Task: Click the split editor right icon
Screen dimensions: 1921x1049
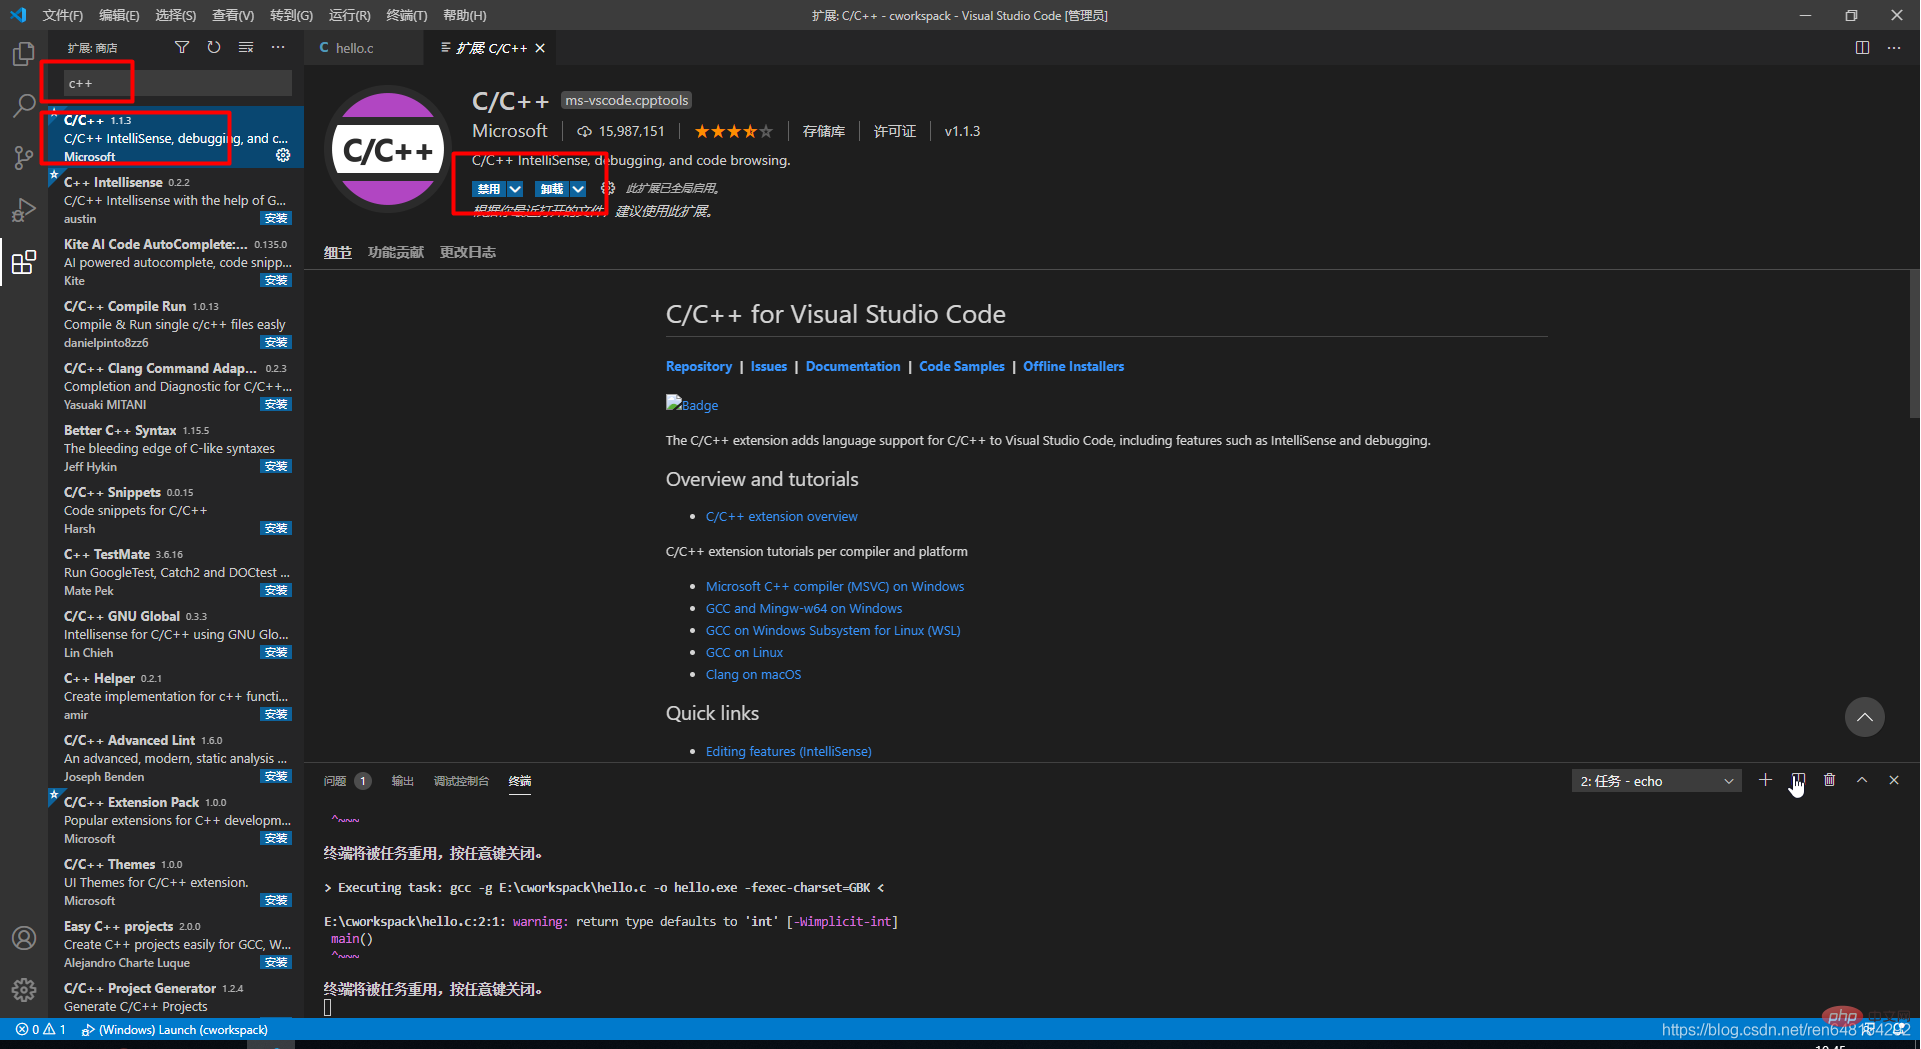Action: click(x=1862, y=47)
